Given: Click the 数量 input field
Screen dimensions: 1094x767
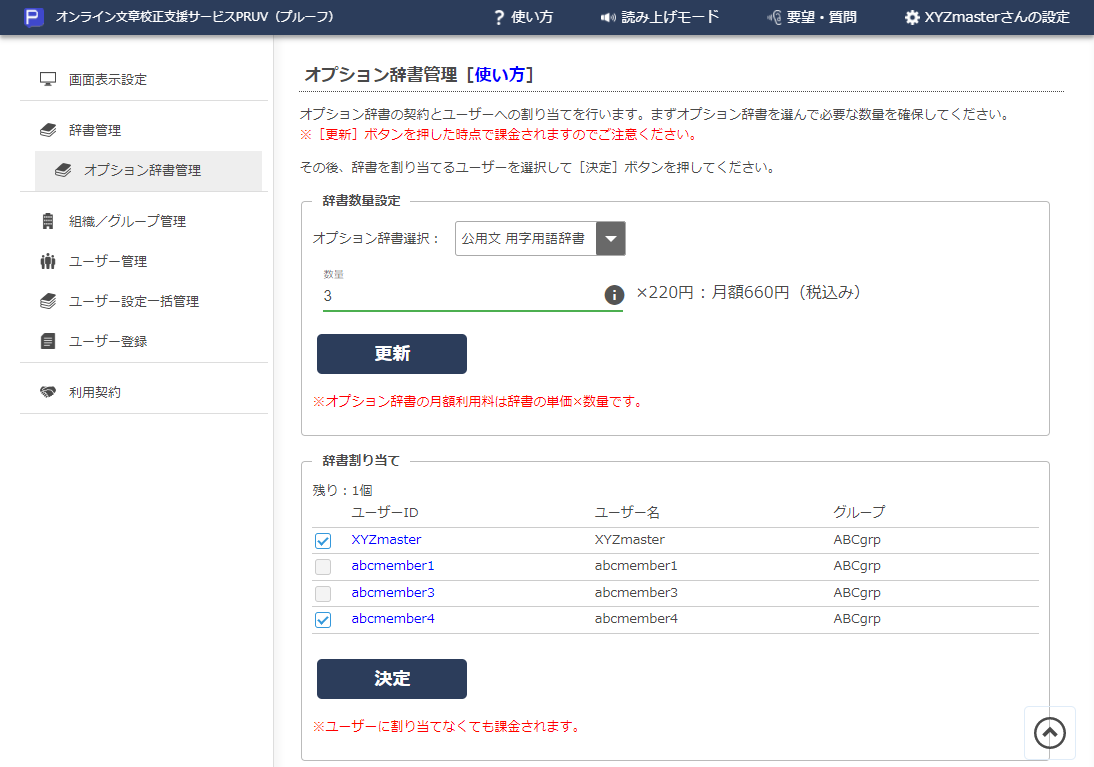Looking at the screenshot, I should (x=460, y=296).
